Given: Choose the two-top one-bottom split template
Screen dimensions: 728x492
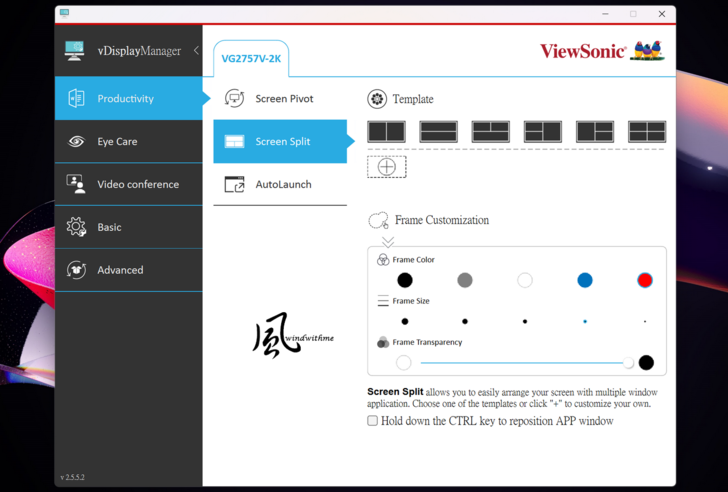Looking at the screenshot, I should point(490,131).
